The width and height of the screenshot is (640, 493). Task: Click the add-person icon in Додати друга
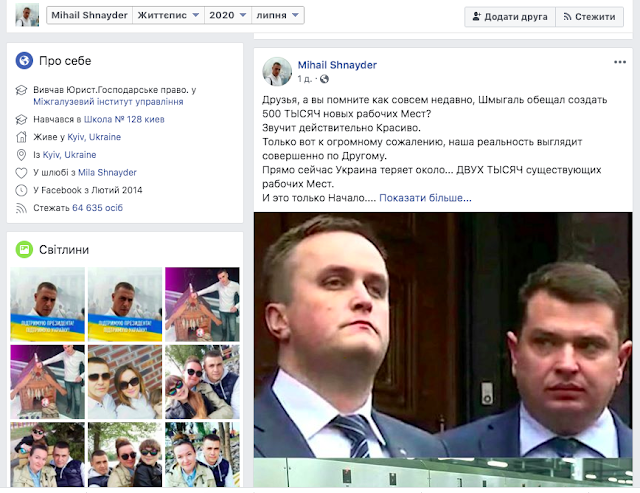[476, 16]
